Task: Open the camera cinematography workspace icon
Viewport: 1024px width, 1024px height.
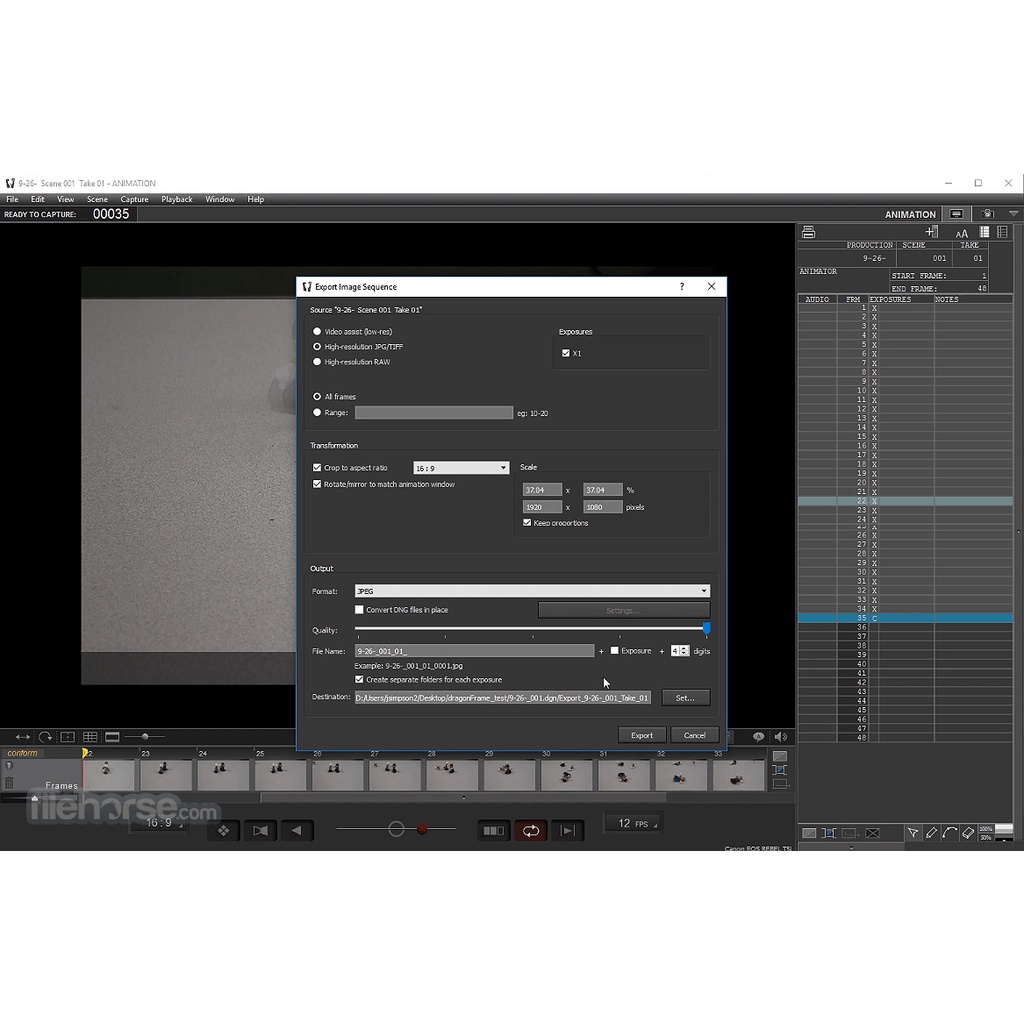Action: (988, 214)
